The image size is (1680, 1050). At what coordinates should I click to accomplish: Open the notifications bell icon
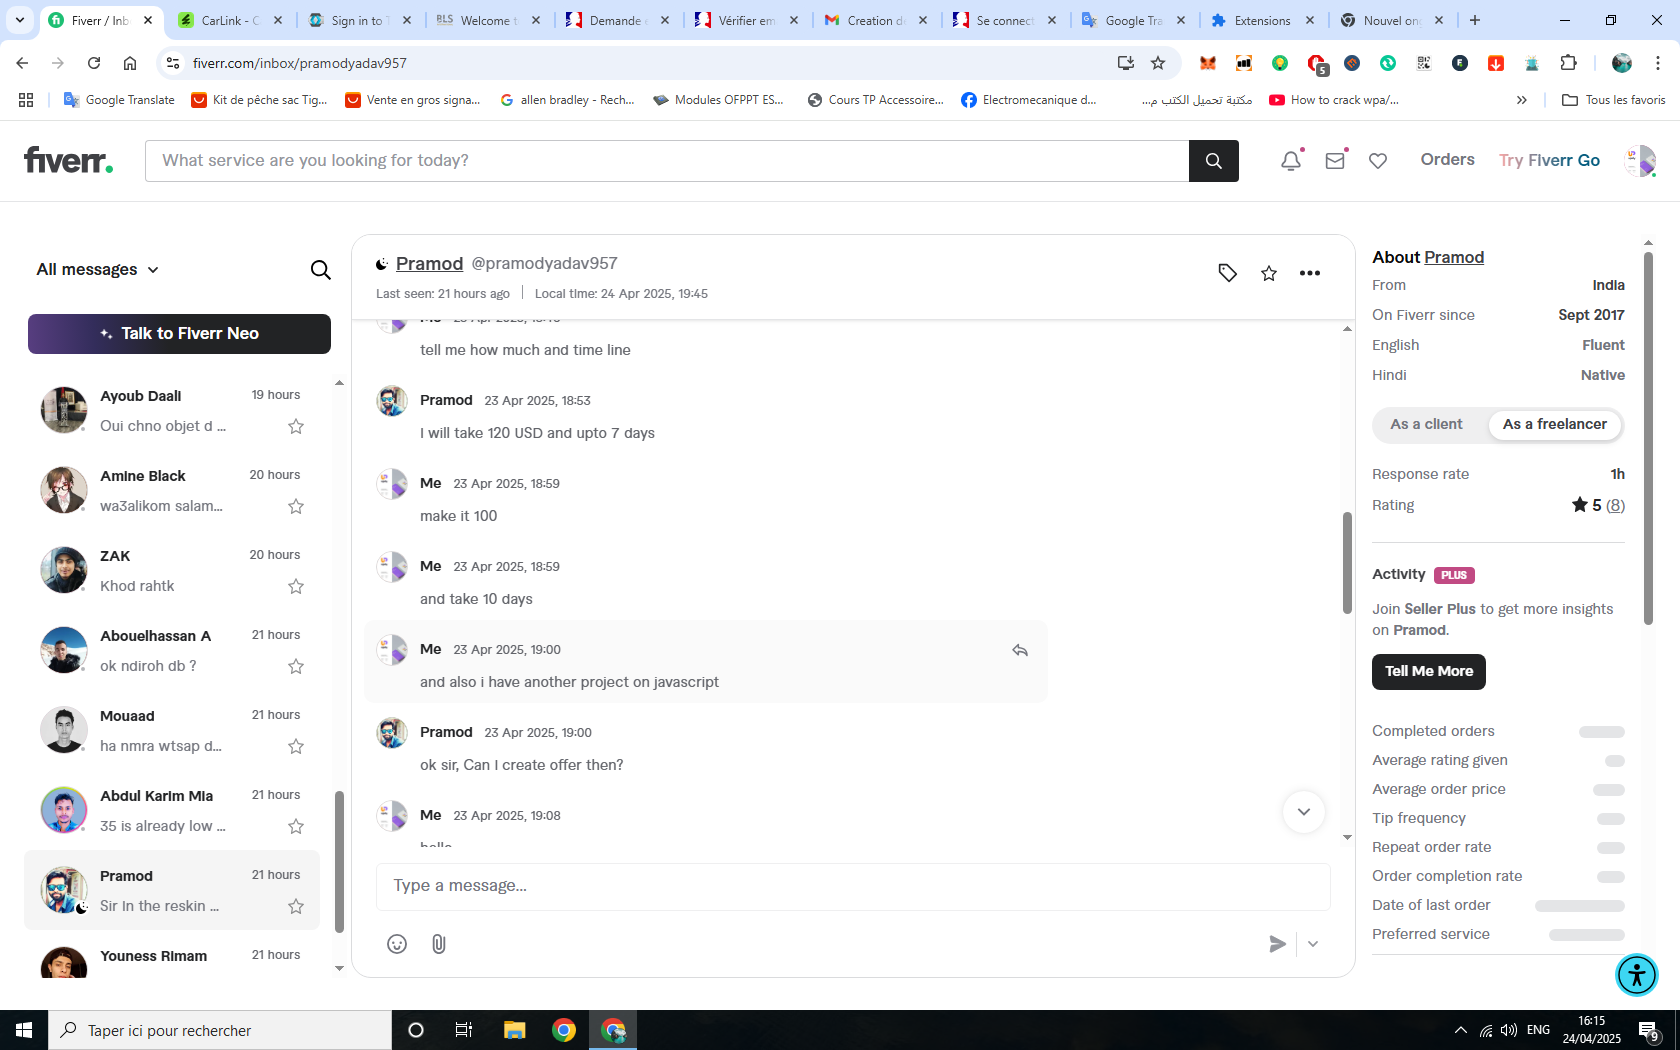coord(1290,161)
